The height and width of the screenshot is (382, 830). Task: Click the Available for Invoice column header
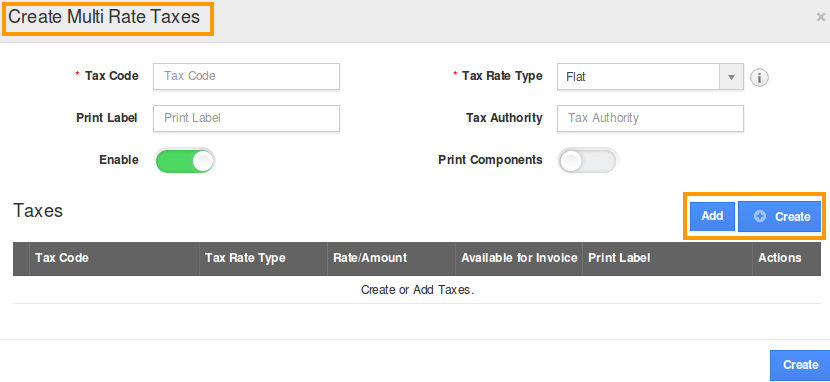pos(519,259)
